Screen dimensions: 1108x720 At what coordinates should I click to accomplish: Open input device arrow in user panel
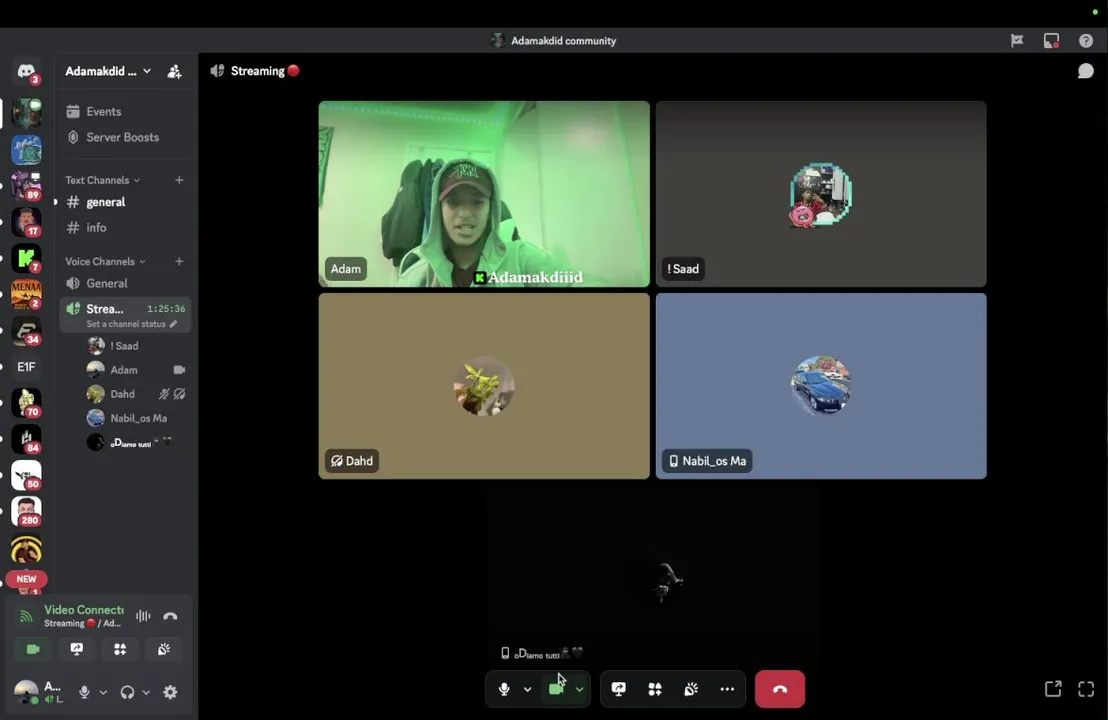pyautogui.click(x=103, y=692)
